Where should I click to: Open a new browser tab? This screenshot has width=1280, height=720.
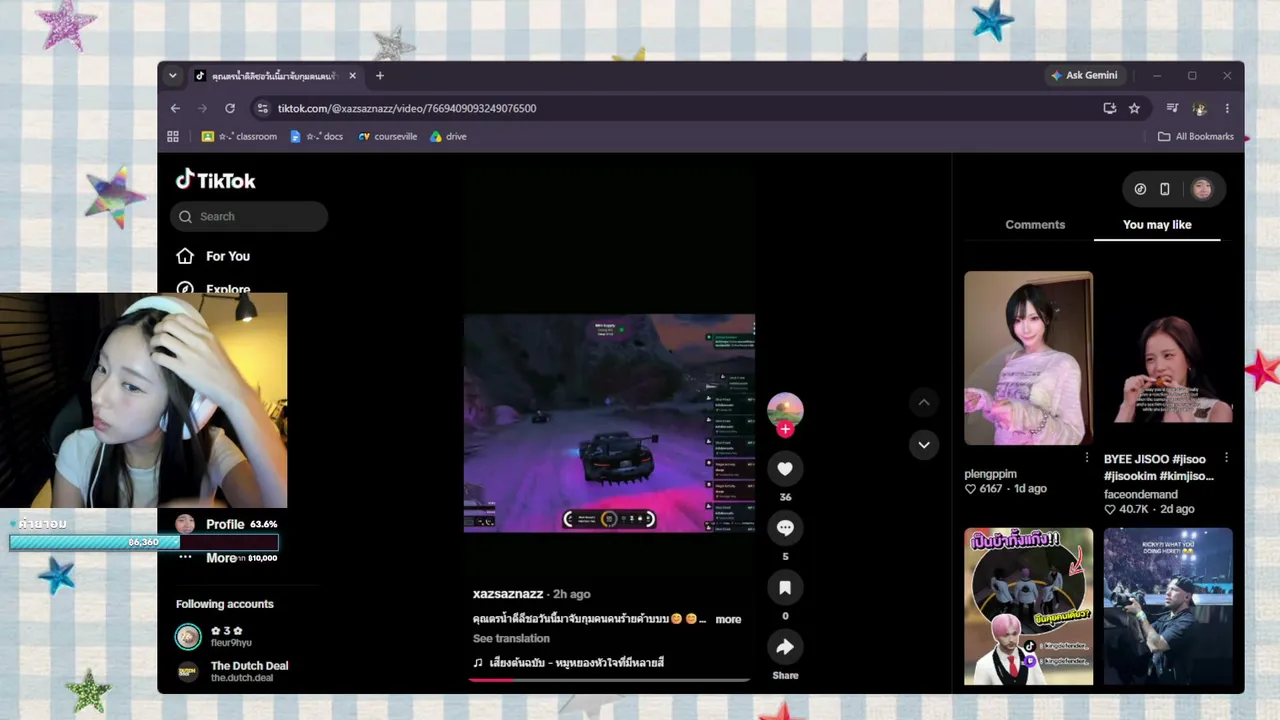[380, 76]
